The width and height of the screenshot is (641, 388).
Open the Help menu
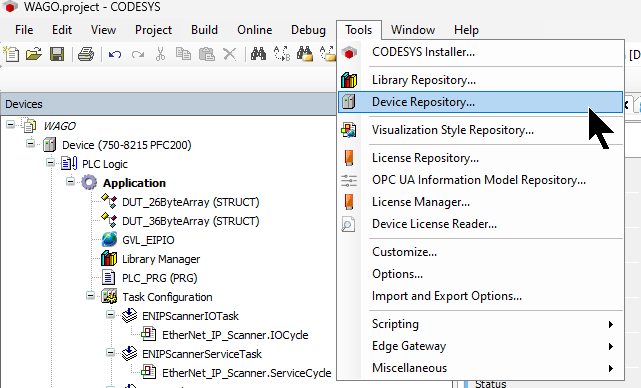466,30
